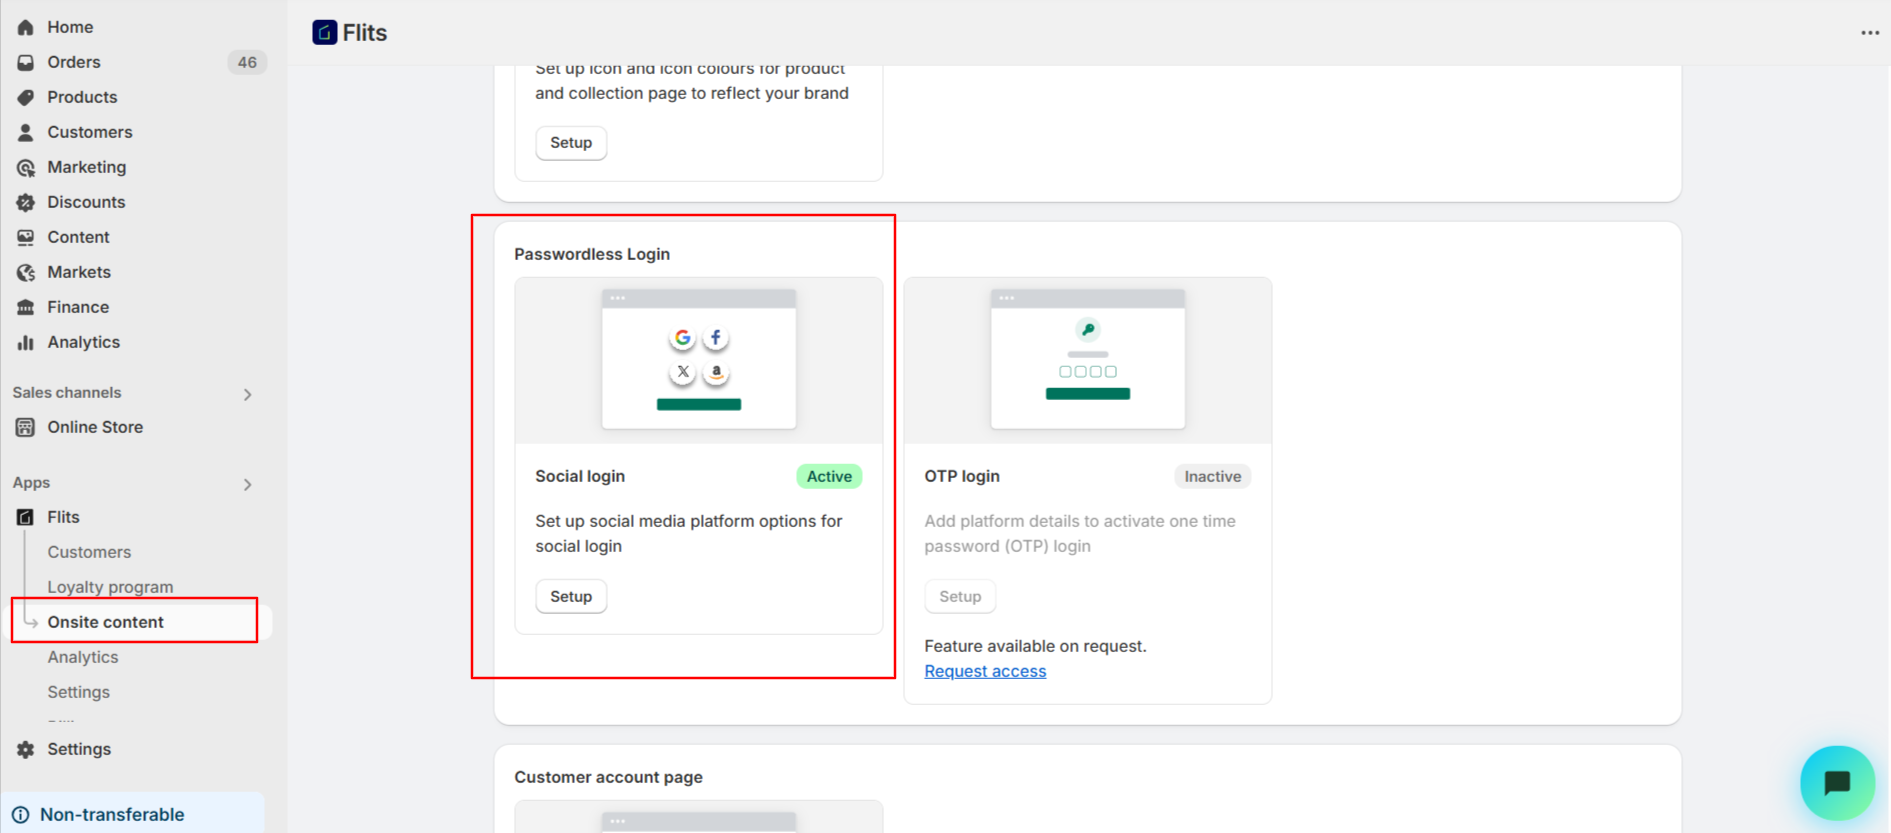Navigate to Online Store

click(95, 427)
